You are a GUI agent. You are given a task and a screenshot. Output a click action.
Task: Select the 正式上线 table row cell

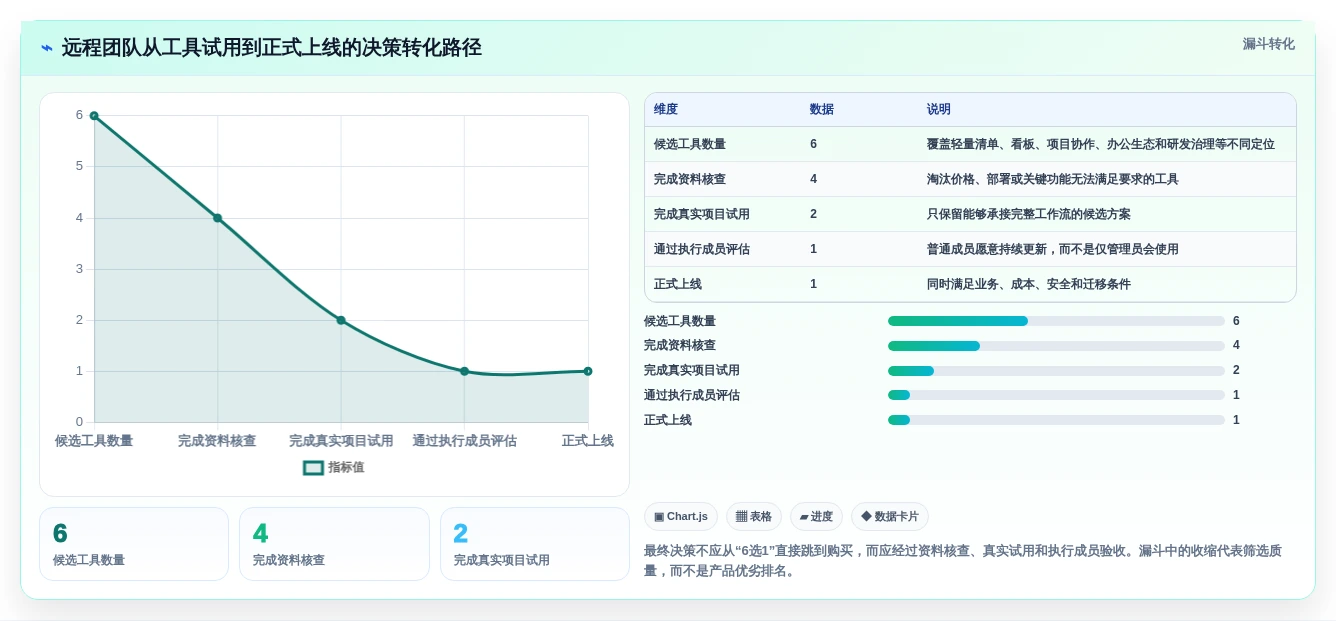pyautogui.click(x=678, y=284)
